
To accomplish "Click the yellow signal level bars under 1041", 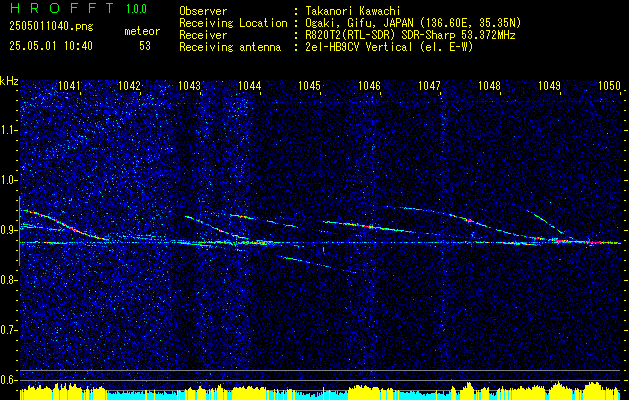I will (x=62, y=391).
